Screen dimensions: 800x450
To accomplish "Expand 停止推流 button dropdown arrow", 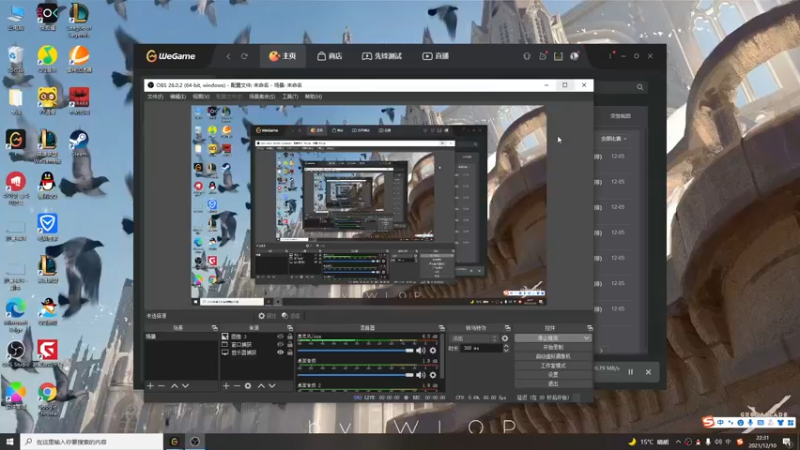I will (587, 338).
